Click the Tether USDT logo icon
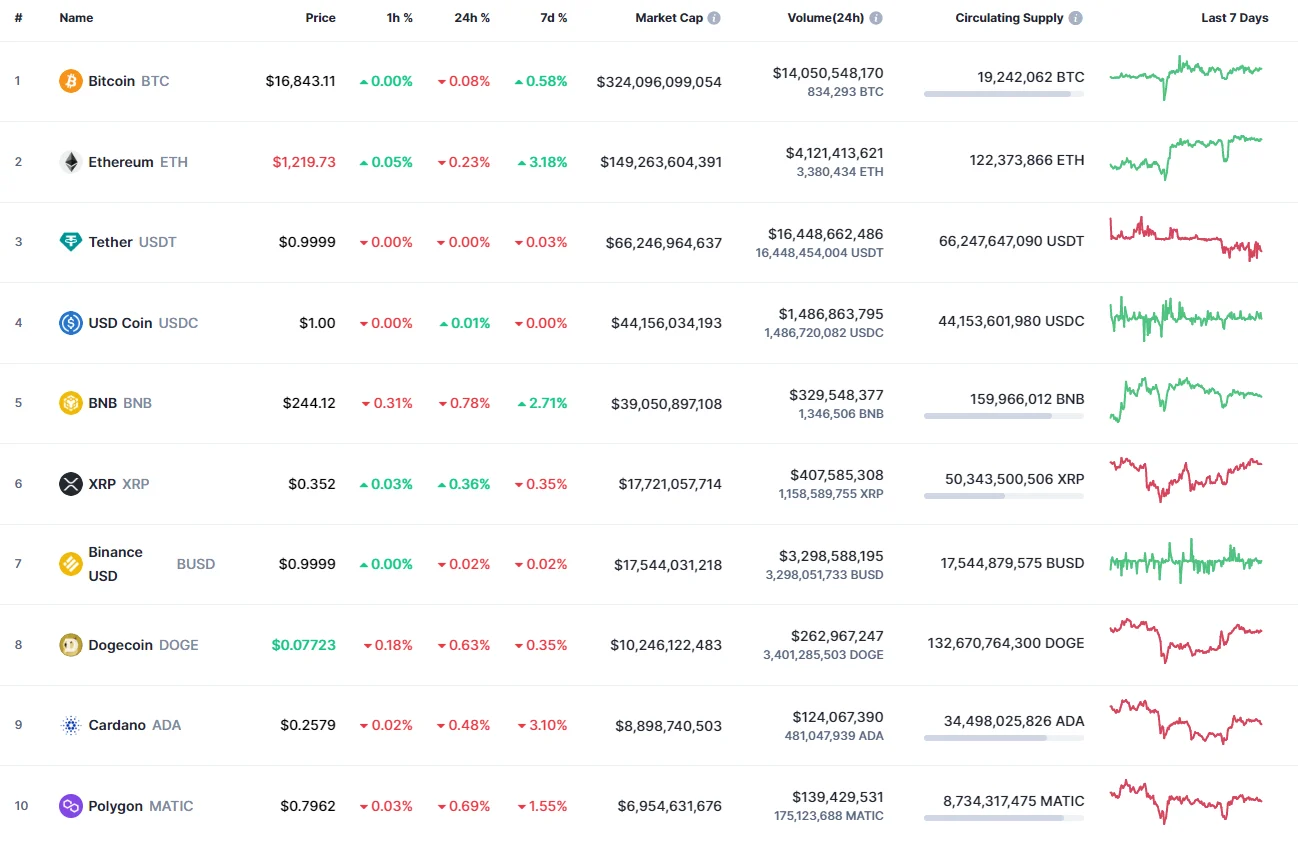1298x842 pixels. [70, 241]
